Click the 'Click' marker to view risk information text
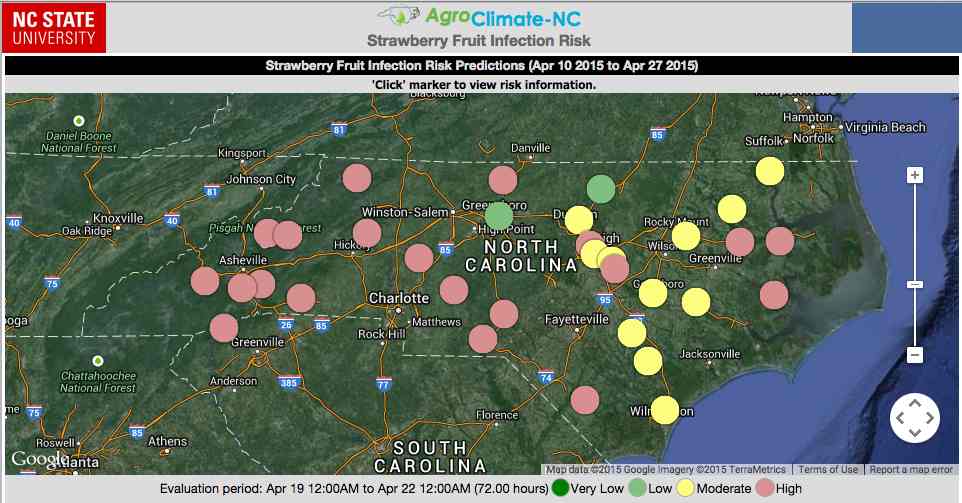Screen dimensions: 962x503 pyautogui.click(x=483, y=85)
